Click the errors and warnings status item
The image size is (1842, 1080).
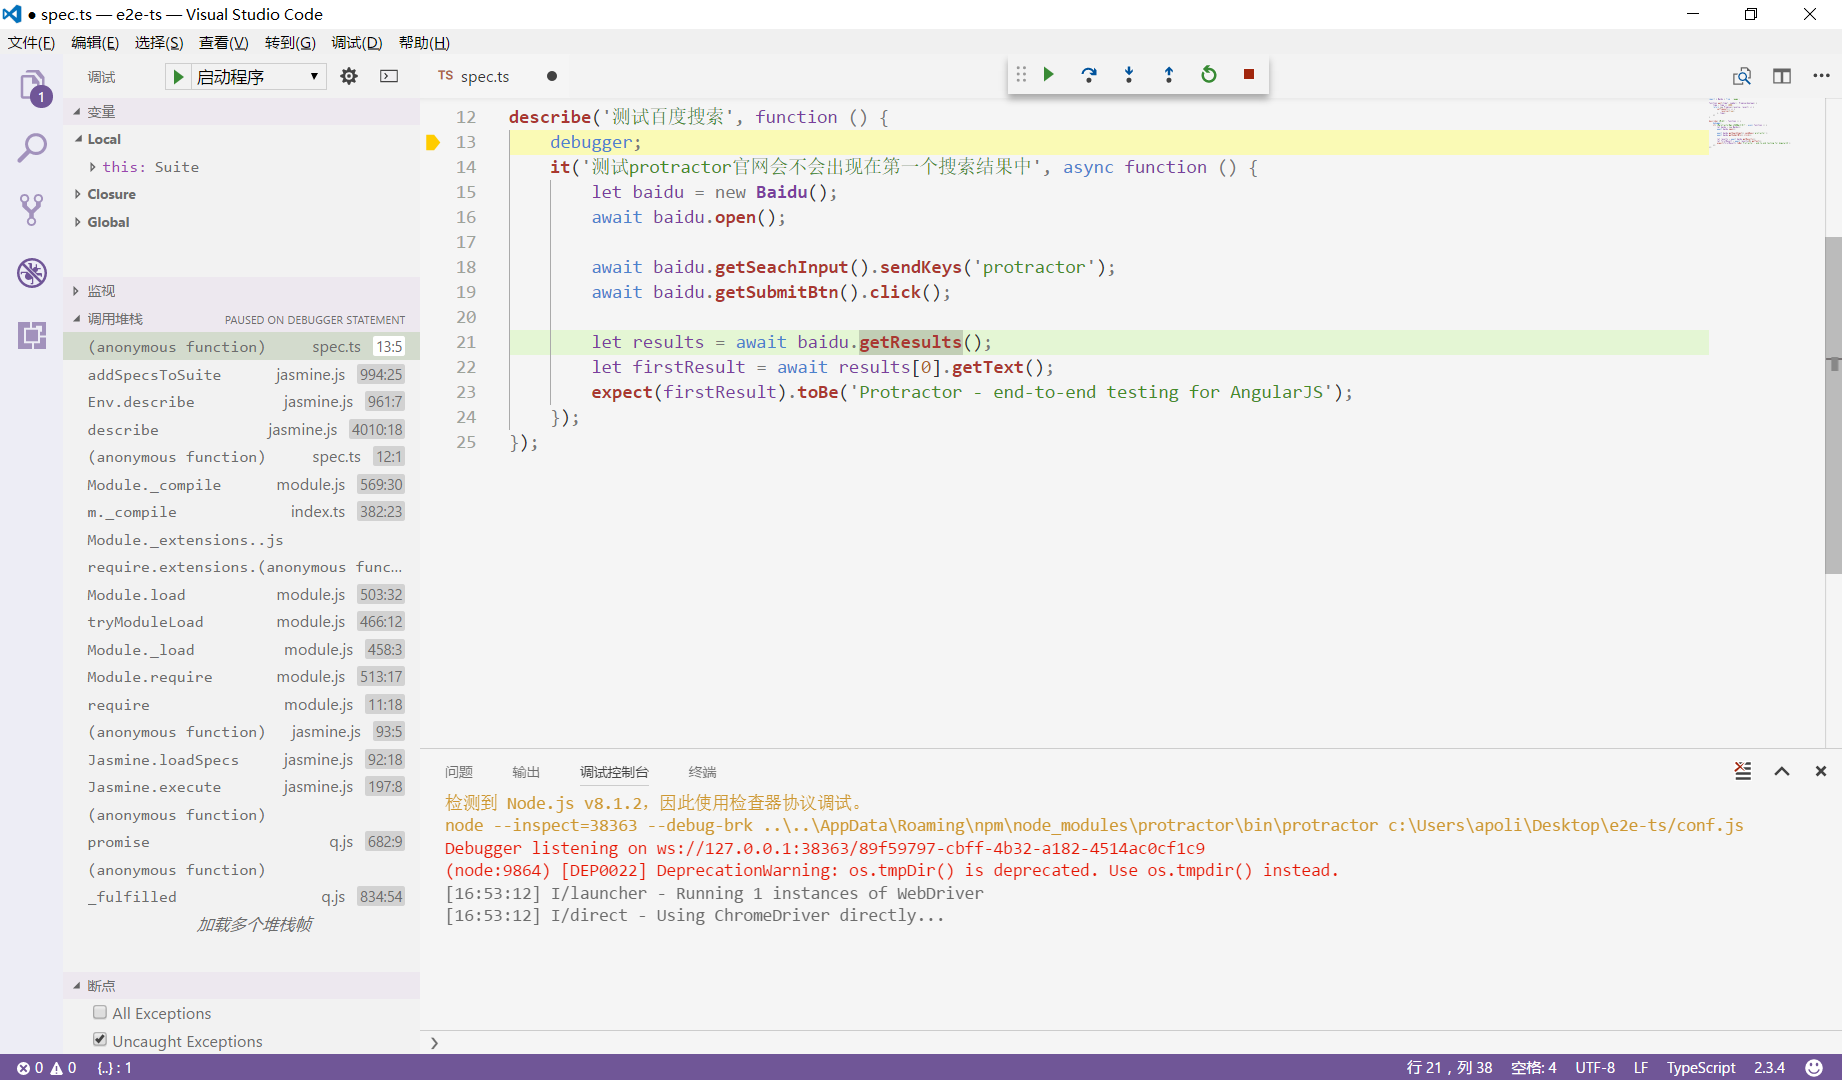click(46, 1067)
